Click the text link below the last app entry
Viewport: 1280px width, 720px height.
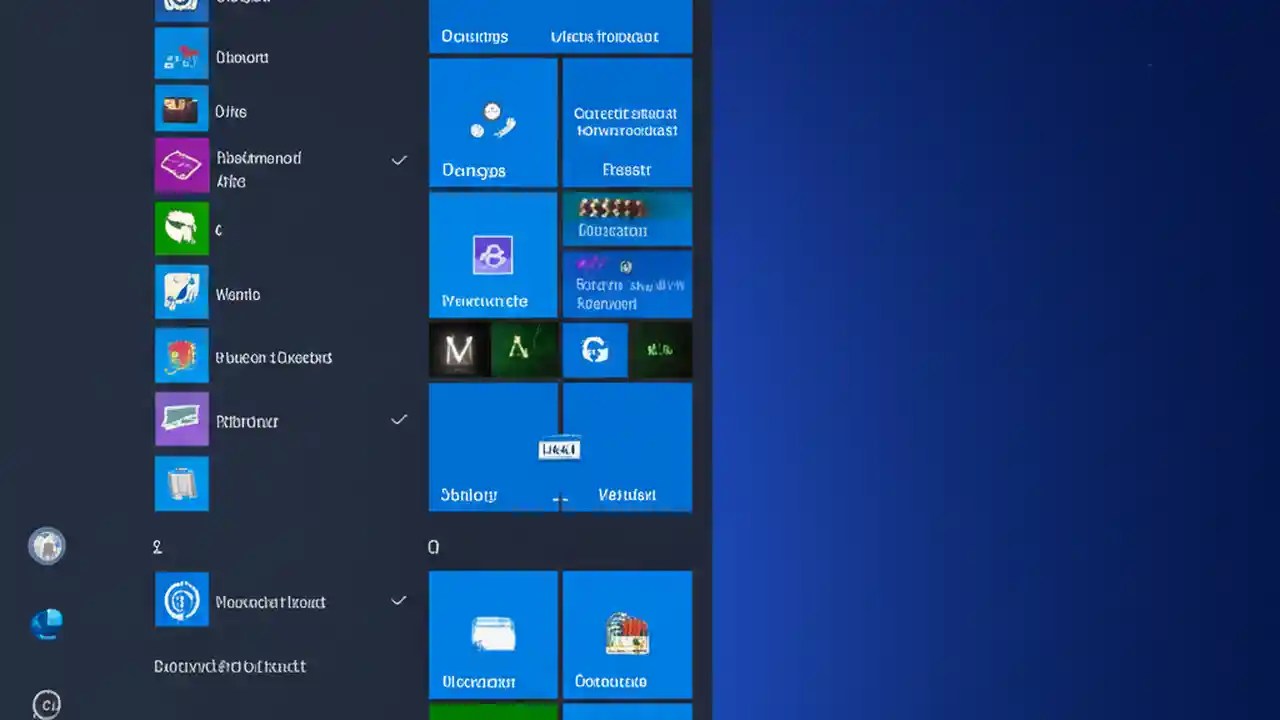(x=229, y=666)
